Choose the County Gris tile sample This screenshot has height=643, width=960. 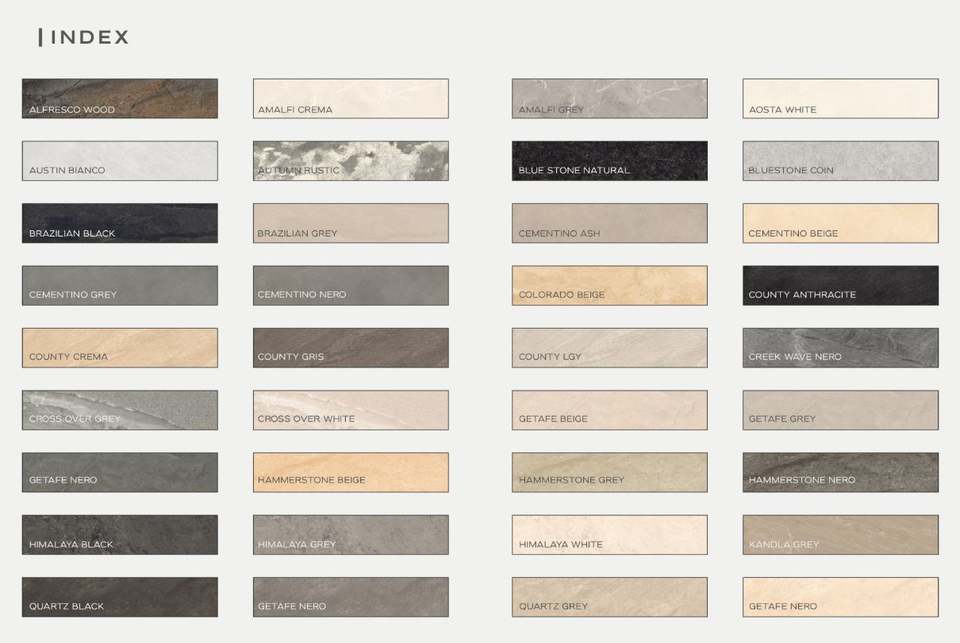tap(351, 348)
